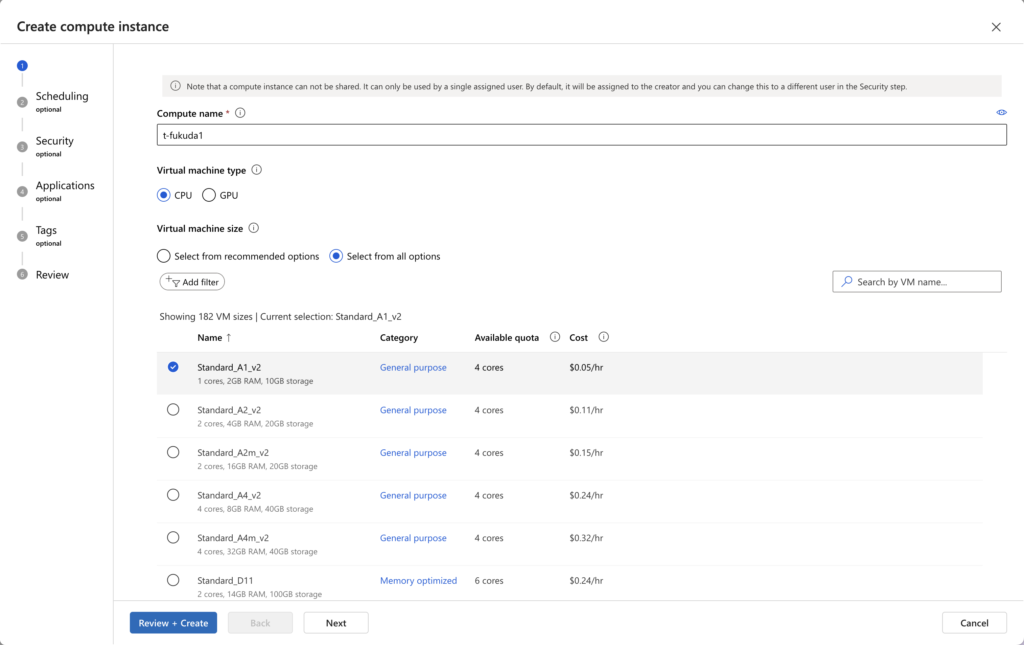Select the Standard_A2_v2 VM size
1024x645 pixels.
173,410
